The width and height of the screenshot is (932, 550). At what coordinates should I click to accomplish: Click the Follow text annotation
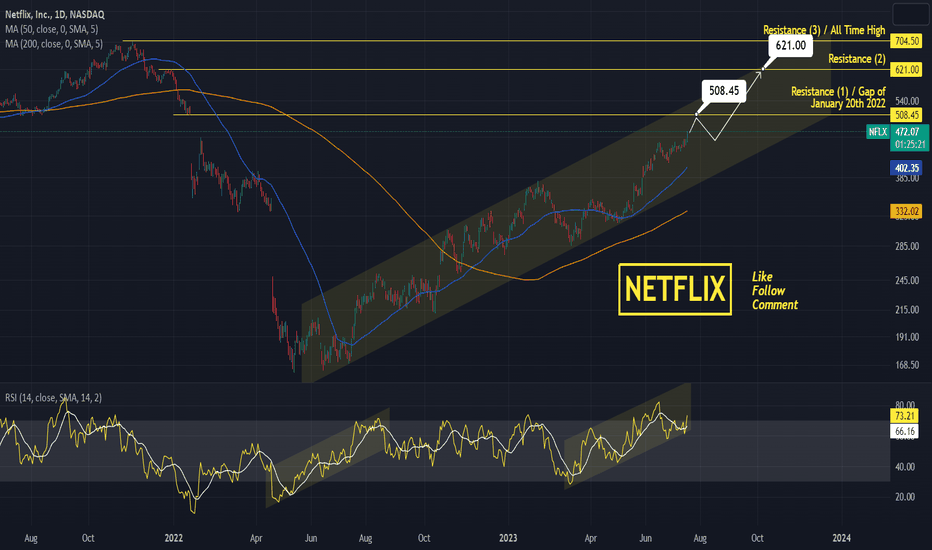point(768,291)
